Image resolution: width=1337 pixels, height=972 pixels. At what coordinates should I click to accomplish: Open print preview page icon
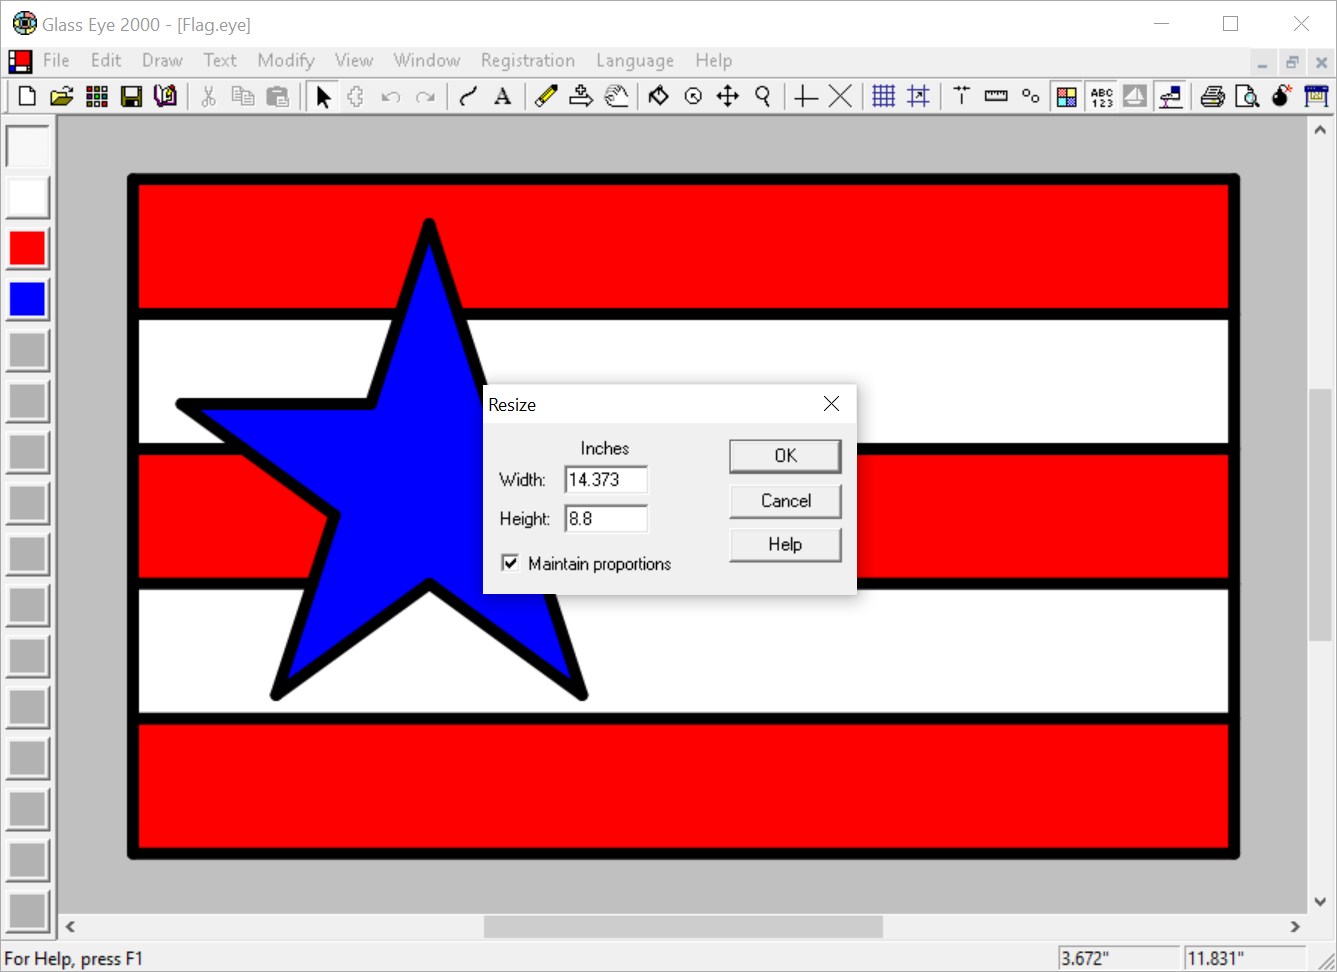coord(1247,96)
